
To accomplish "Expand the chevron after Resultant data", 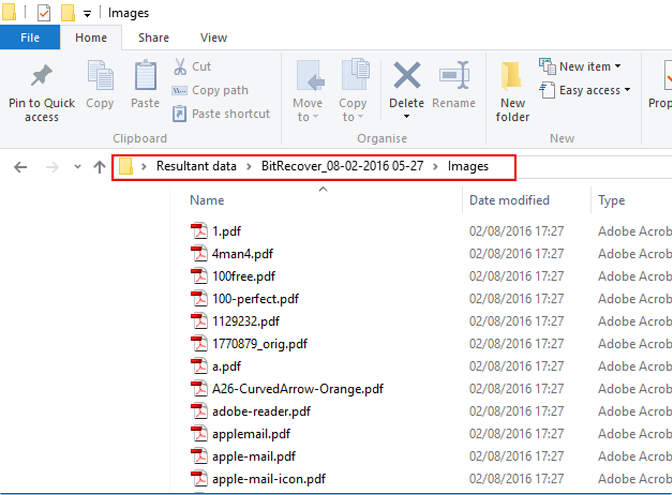I will (x=249, y=166).
